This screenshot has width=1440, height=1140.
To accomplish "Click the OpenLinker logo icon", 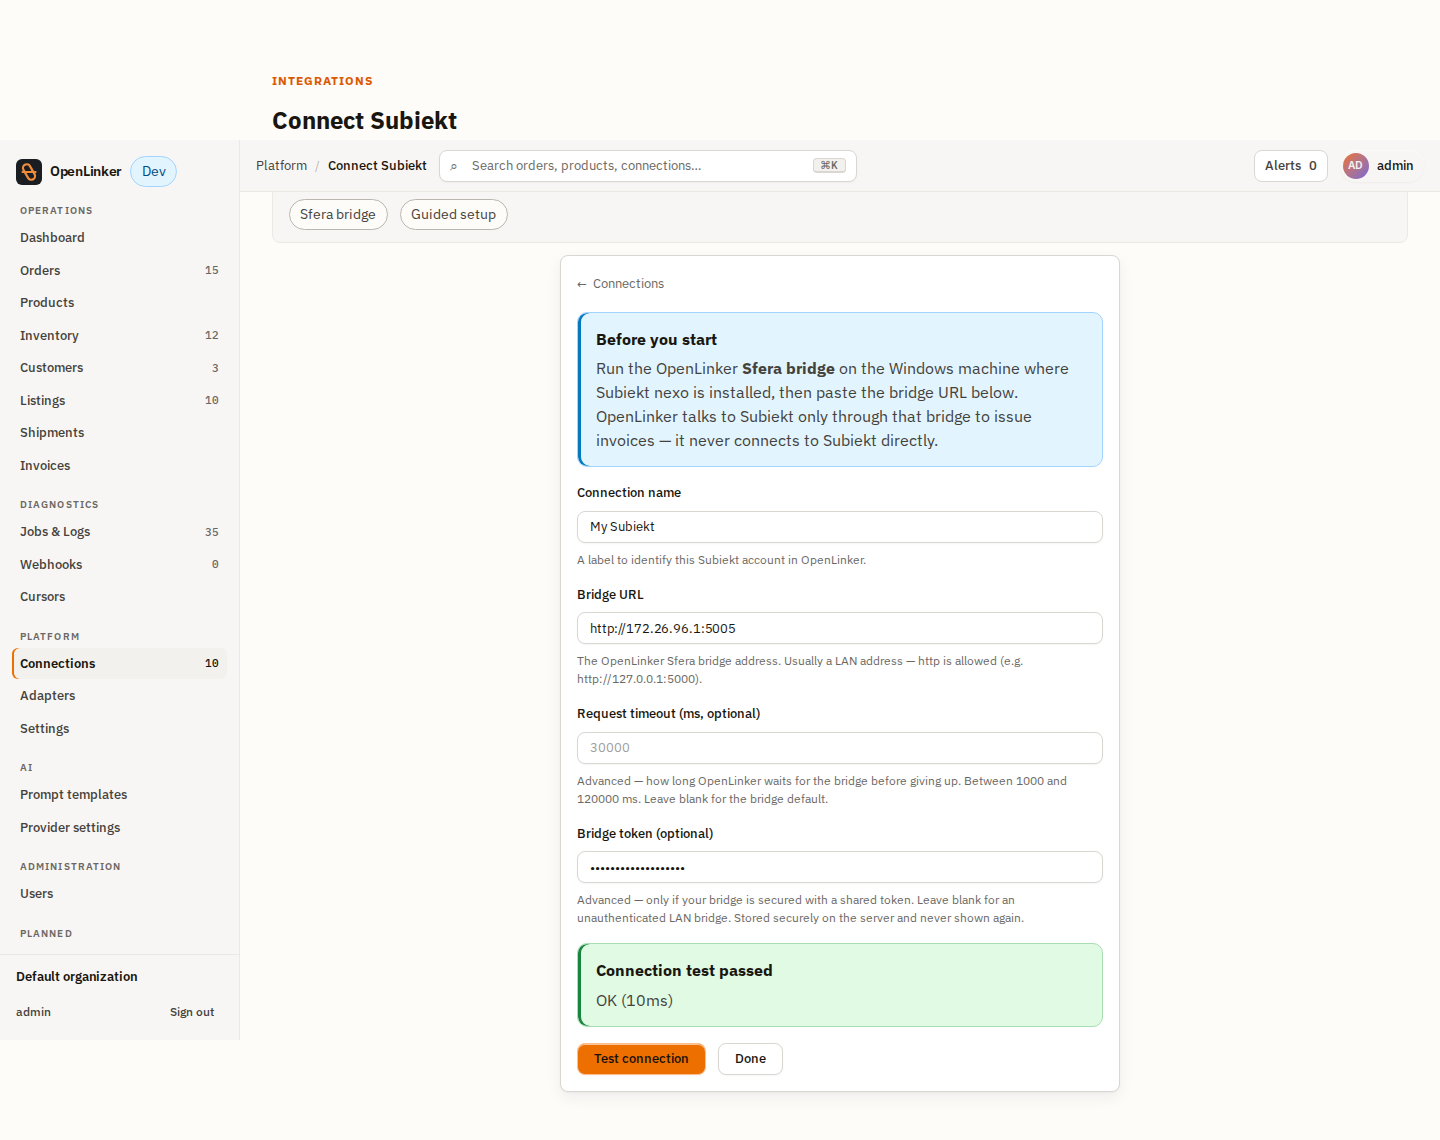I will click(x=29, y=172).
